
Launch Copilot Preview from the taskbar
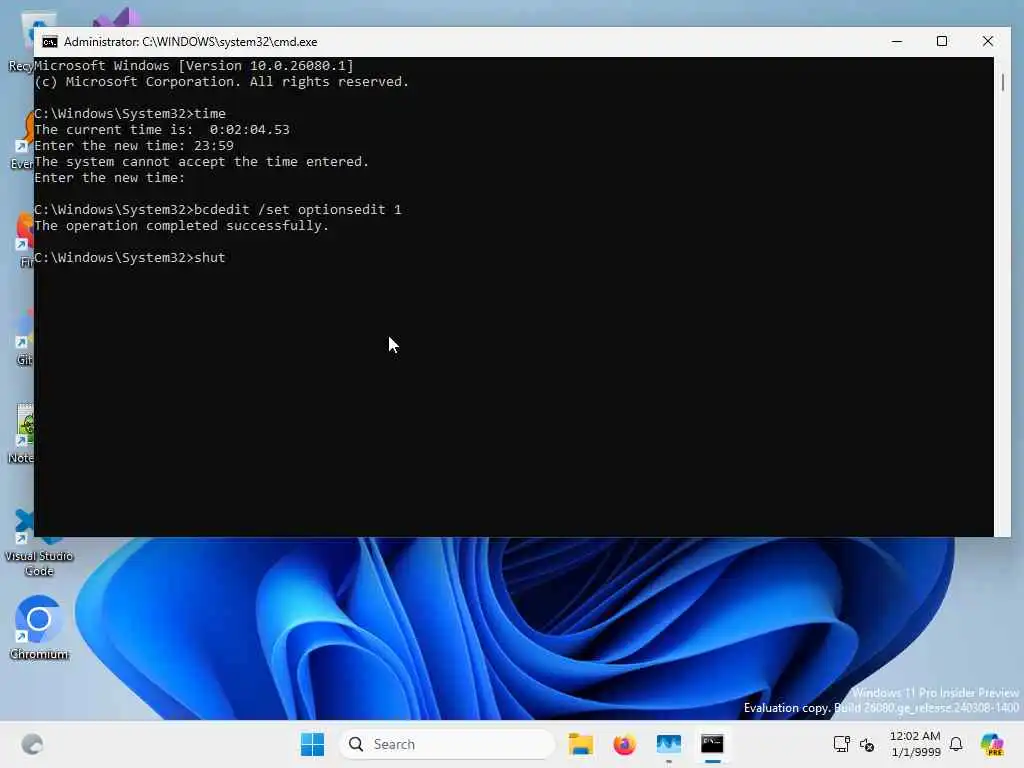(x=992, y=744)
